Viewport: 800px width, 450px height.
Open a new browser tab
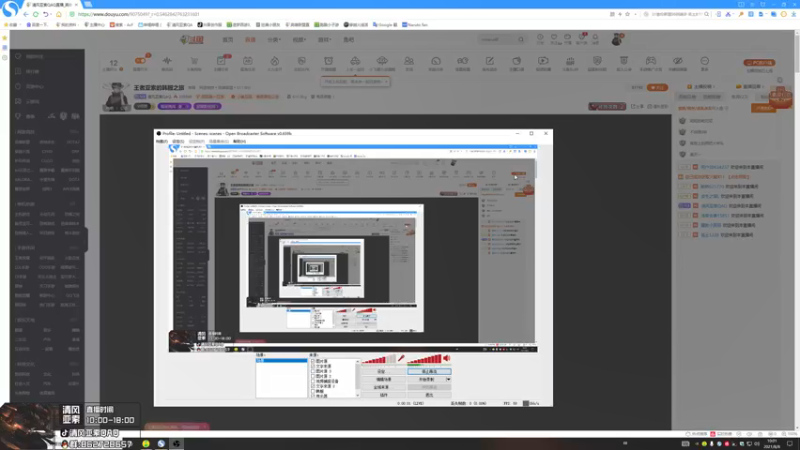coord(88,4)
